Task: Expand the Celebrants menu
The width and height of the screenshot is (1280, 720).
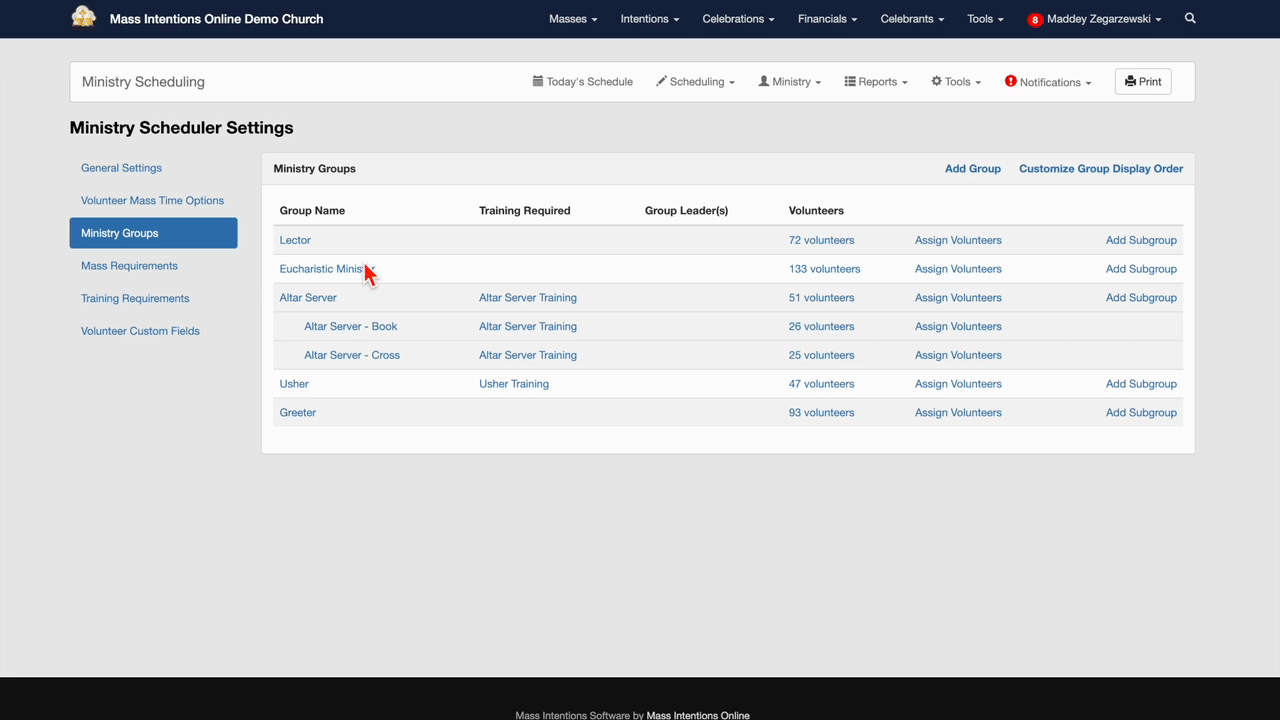Action: pos(912,19)
